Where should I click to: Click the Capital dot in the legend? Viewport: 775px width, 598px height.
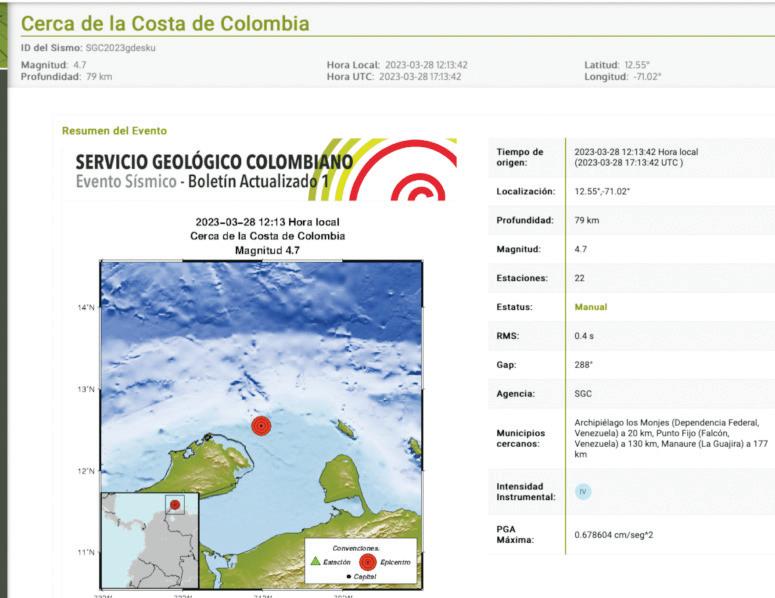(x=349, y=577)
